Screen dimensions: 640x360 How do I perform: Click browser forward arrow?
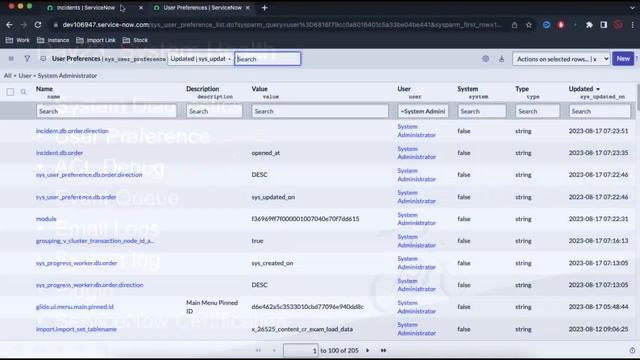[x=24, y=25]
